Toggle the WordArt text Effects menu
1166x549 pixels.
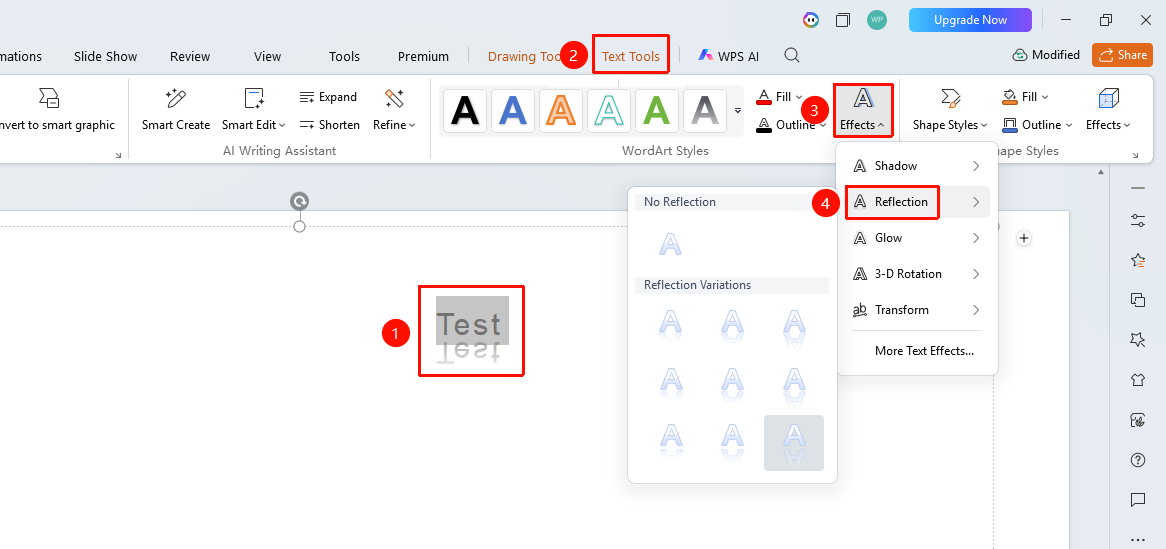[x=863, y=110]
